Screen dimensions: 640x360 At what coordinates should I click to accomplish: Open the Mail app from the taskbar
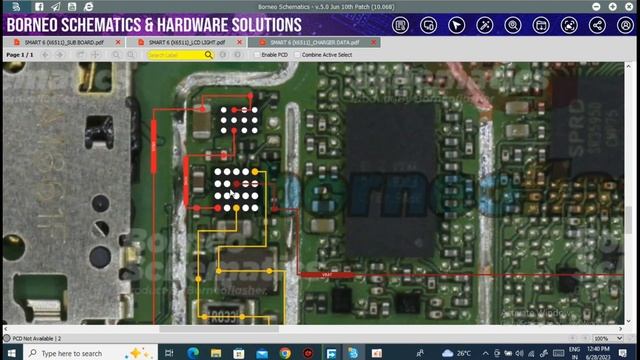(262, 353)
